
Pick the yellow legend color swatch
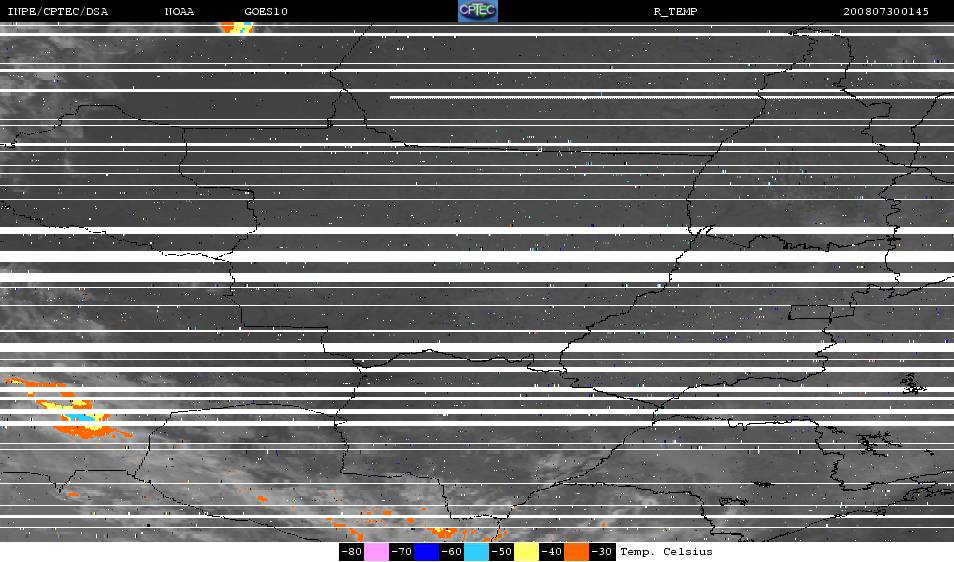pyautogui.click(x=526, y=552)
